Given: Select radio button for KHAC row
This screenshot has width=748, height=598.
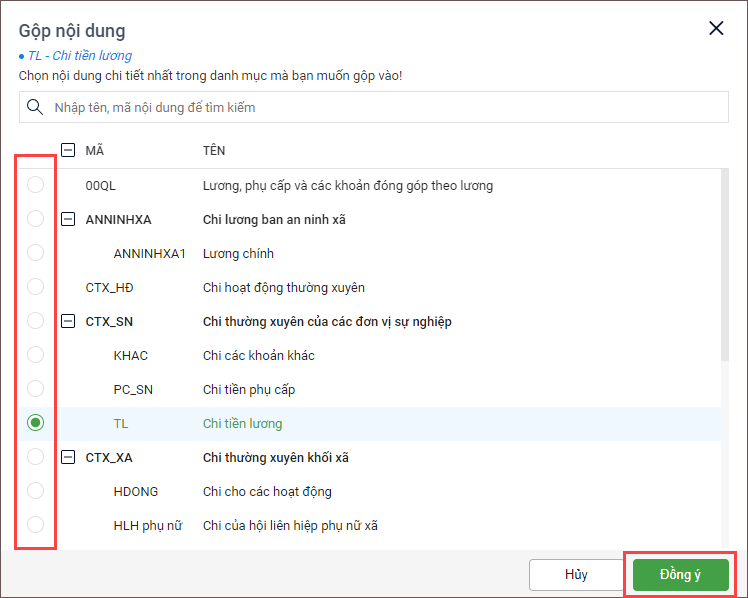Looking at the screenshot, I should click(35, 355).
